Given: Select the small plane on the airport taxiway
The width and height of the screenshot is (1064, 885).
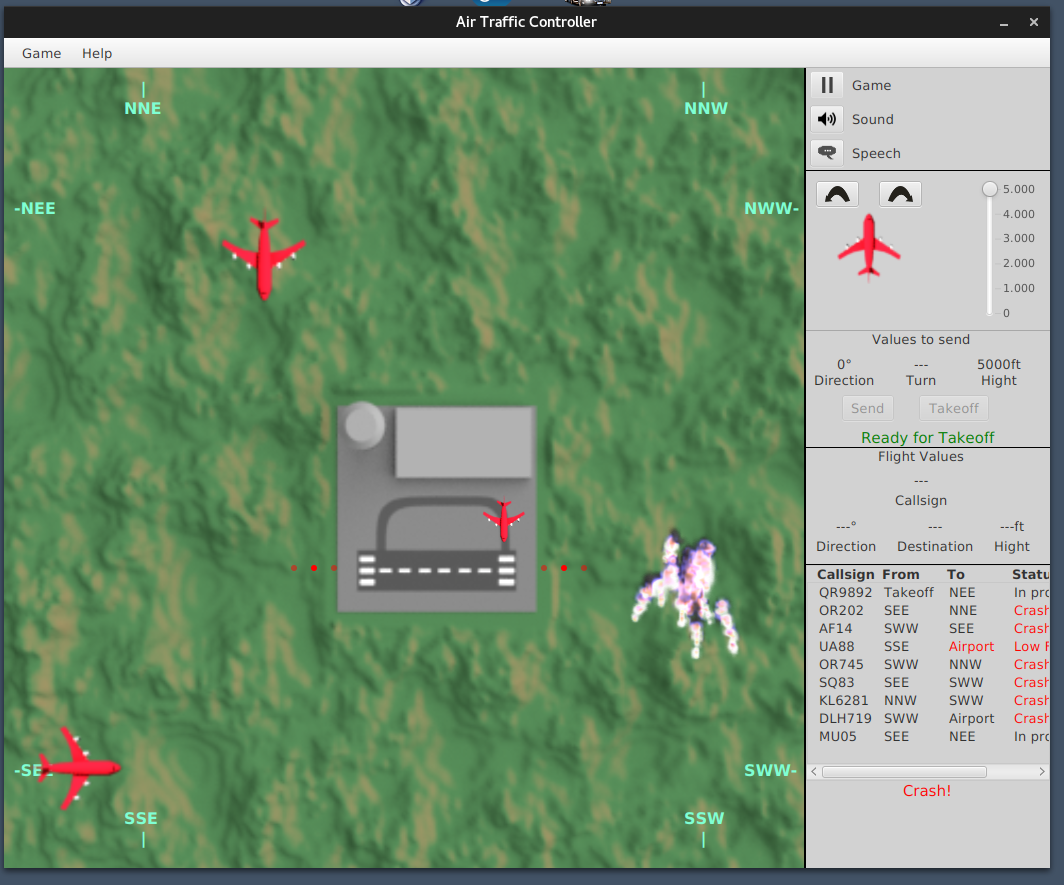Looking at the screenshot, I should click(x=504, y=521).
